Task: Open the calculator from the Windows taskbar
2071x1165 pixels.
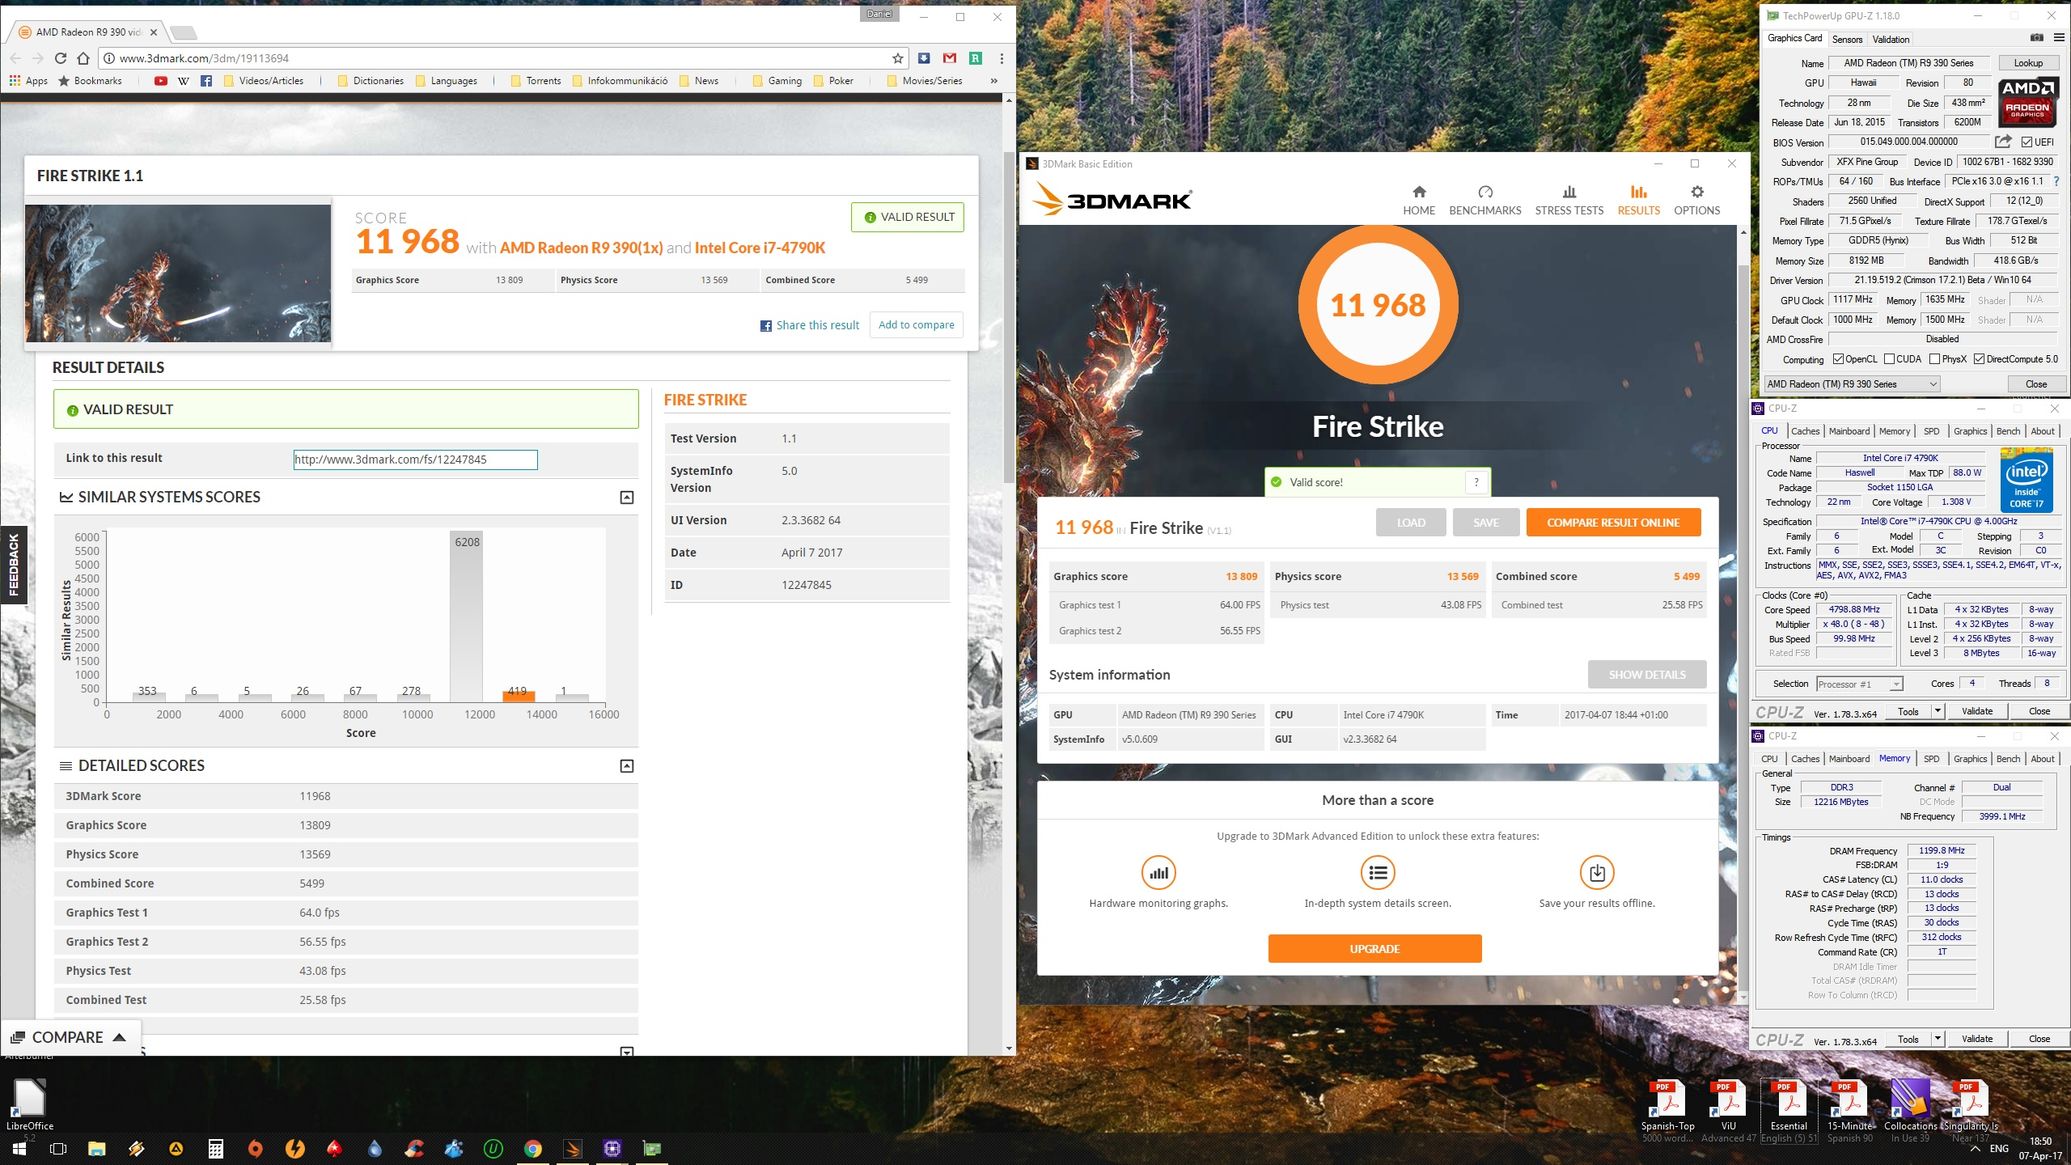Action: (215, 1149)
